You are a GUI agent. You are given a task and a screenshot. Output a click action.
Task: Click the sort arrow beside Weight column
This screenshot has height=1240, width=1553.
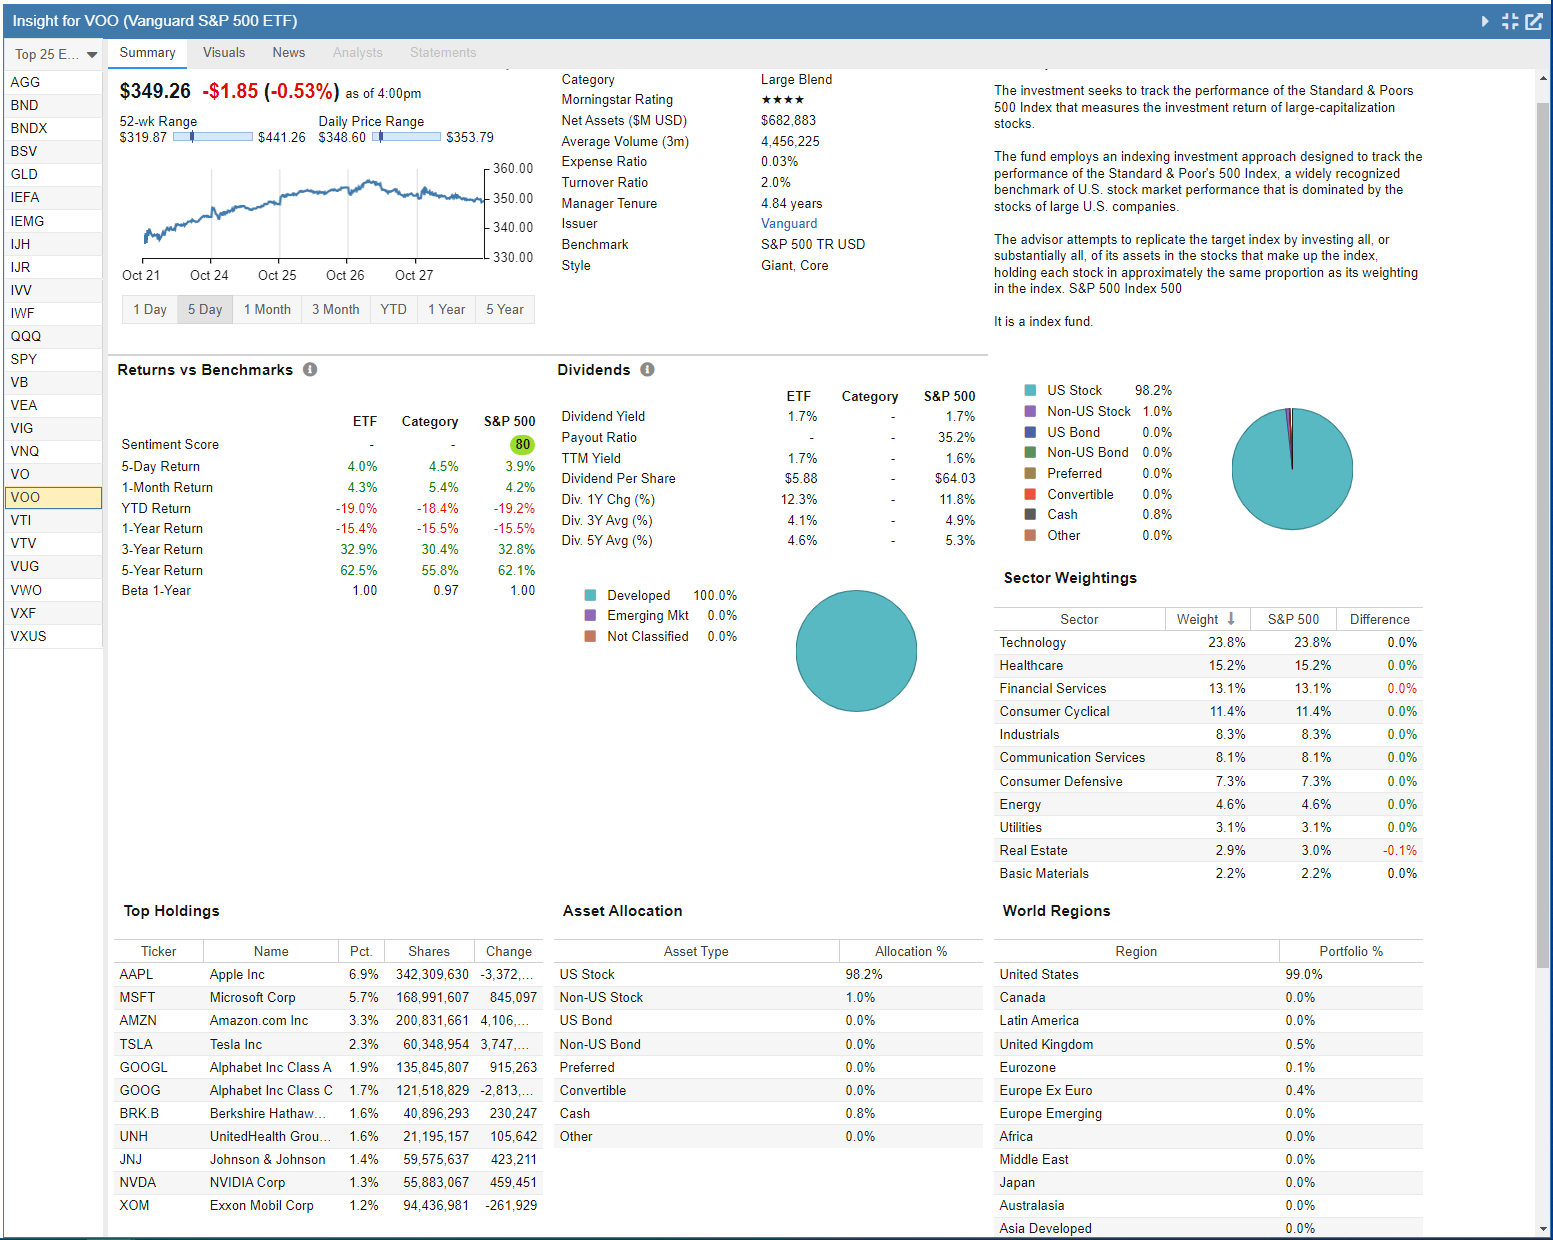[1231, 619]
